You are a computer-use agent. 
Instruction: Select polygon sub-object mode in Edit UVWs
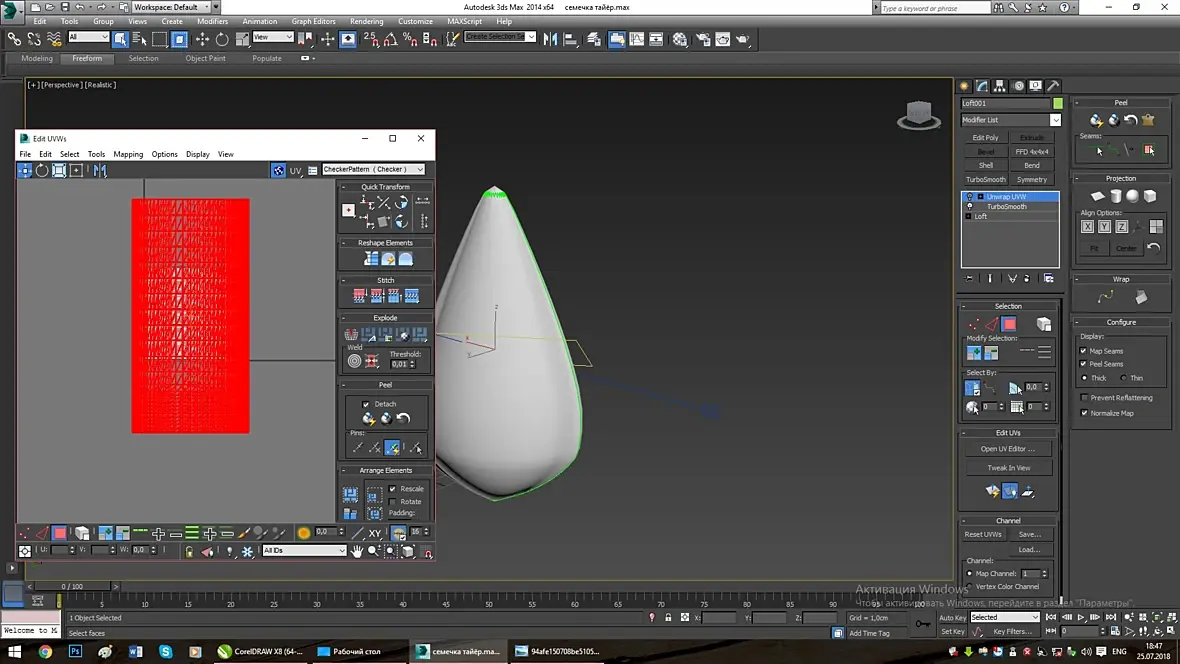pyautogui.click(x=60, y=533)
